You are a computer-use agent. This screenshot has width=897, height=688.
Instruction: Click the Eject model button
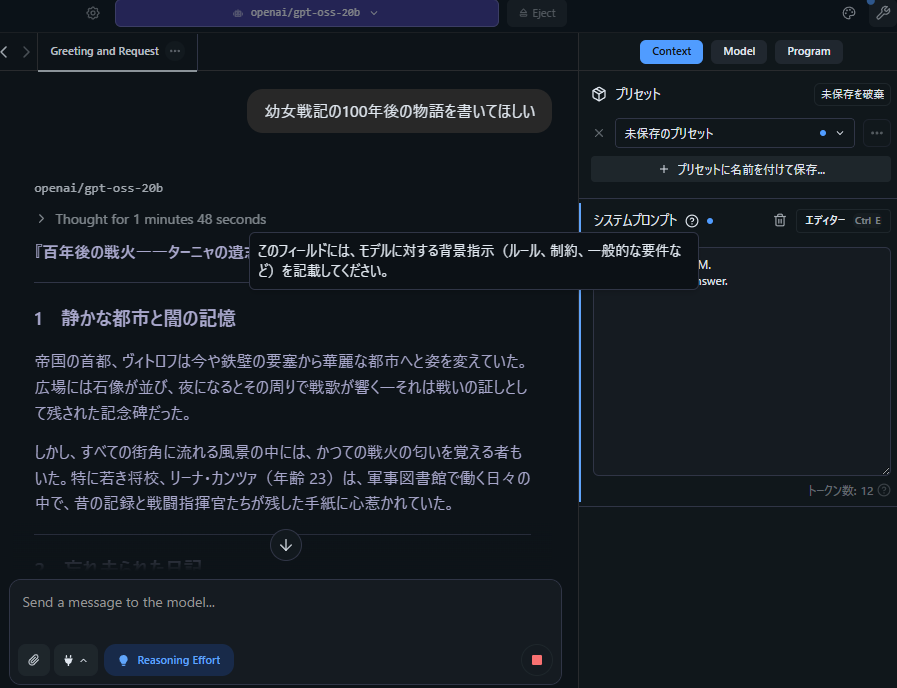coord(536,14)
